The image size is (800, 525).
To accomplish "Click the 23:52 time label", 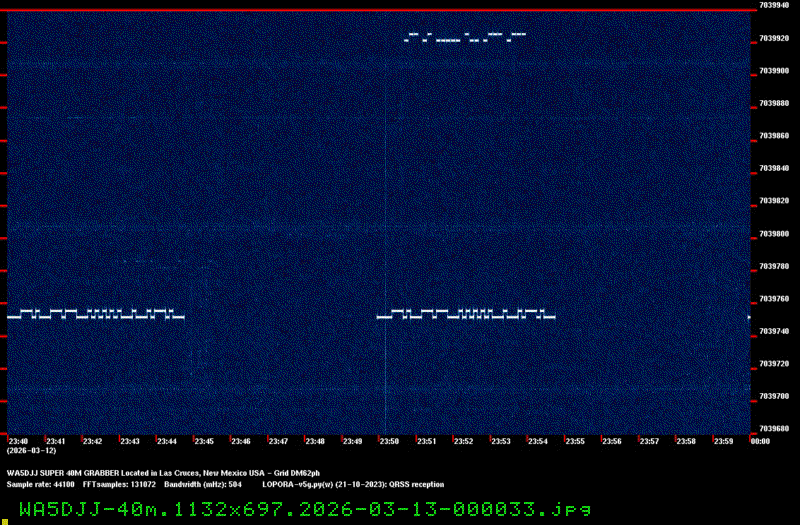I will click(x=463, y=441).
